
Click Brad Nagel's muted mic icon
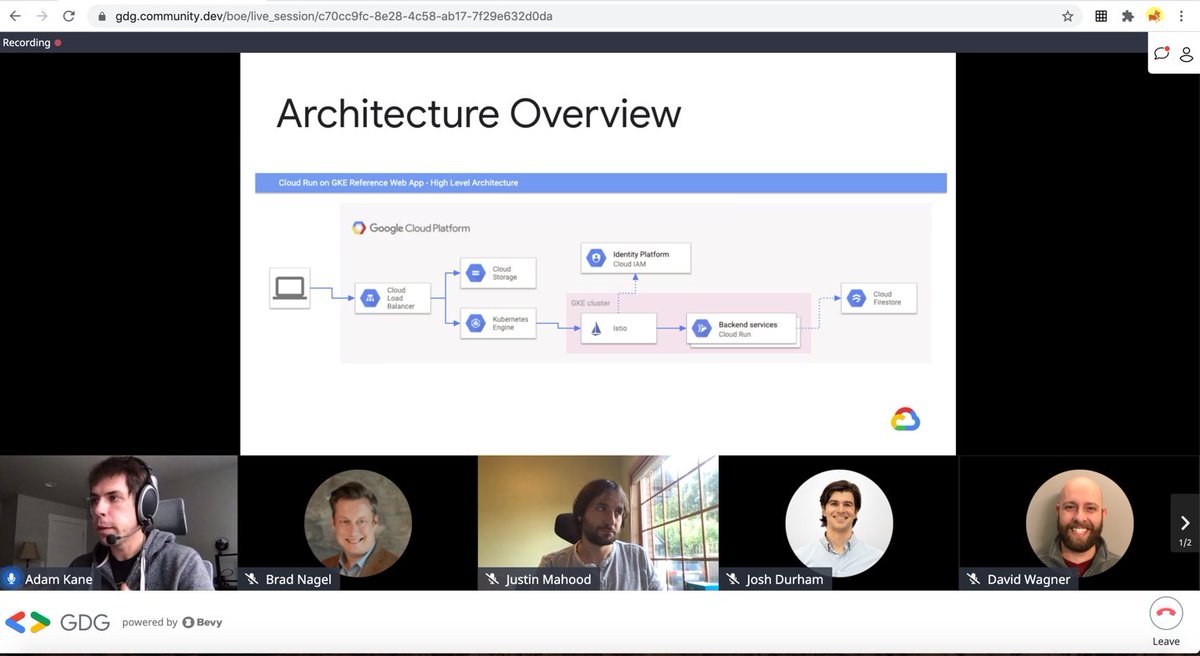(x=252, y=579)
